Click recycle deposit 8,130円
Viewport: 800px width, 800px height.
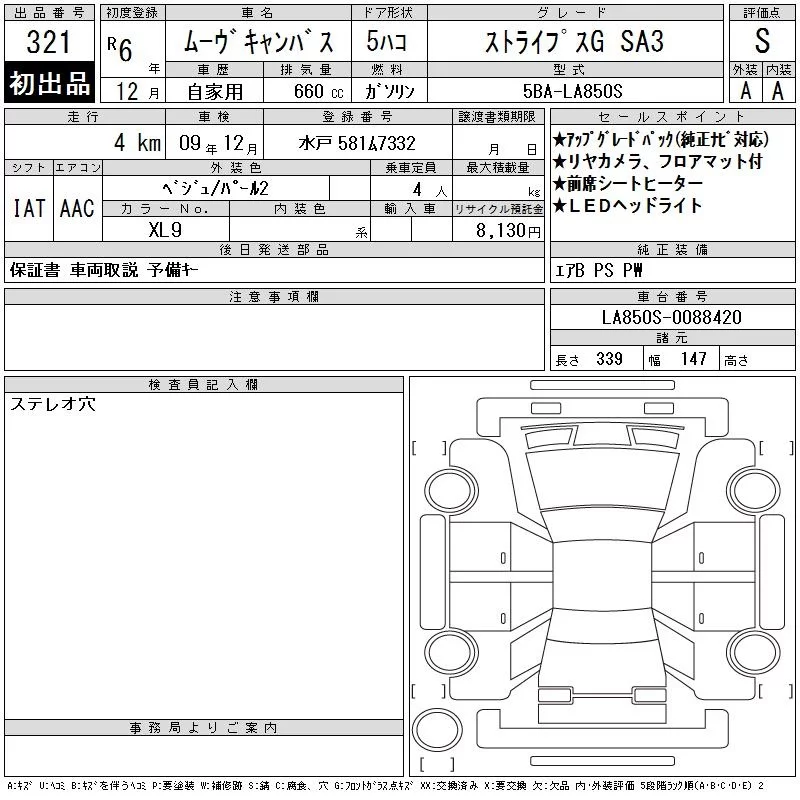(508, 231)
